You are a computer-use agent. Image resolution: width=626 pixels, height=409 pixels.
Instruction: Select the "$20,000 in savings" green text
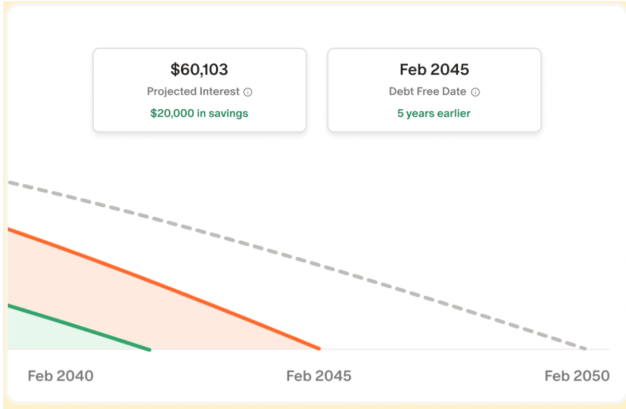[199, 113]
